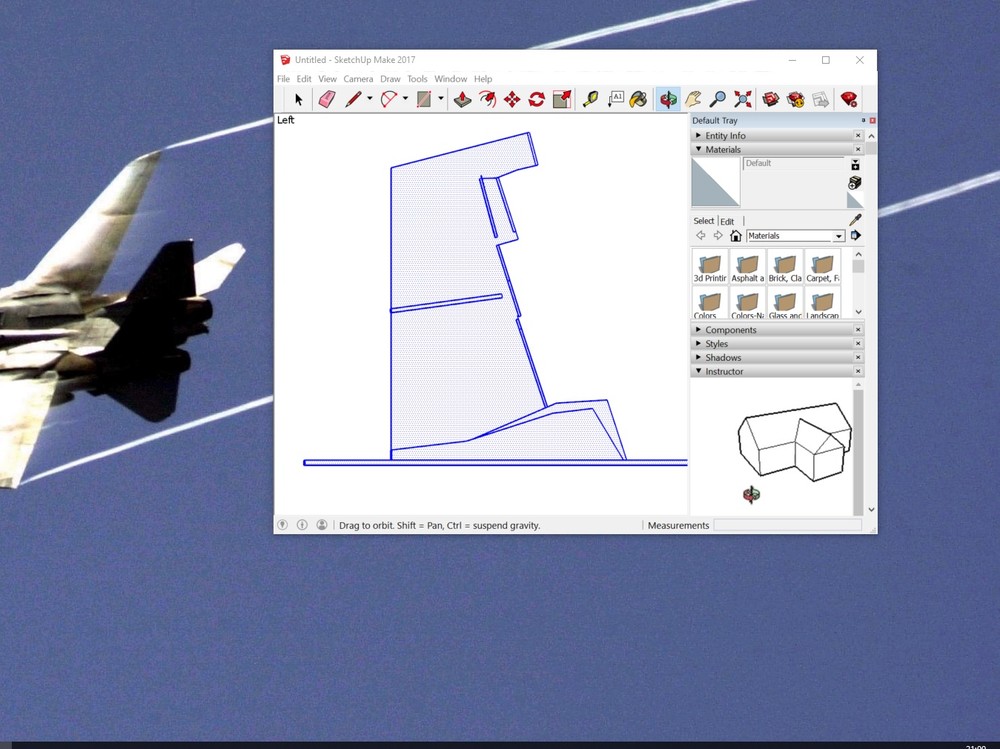This screenshot has width=1000, height=749.
Task: Show the Instructor panel content
Action: [721, 370]
